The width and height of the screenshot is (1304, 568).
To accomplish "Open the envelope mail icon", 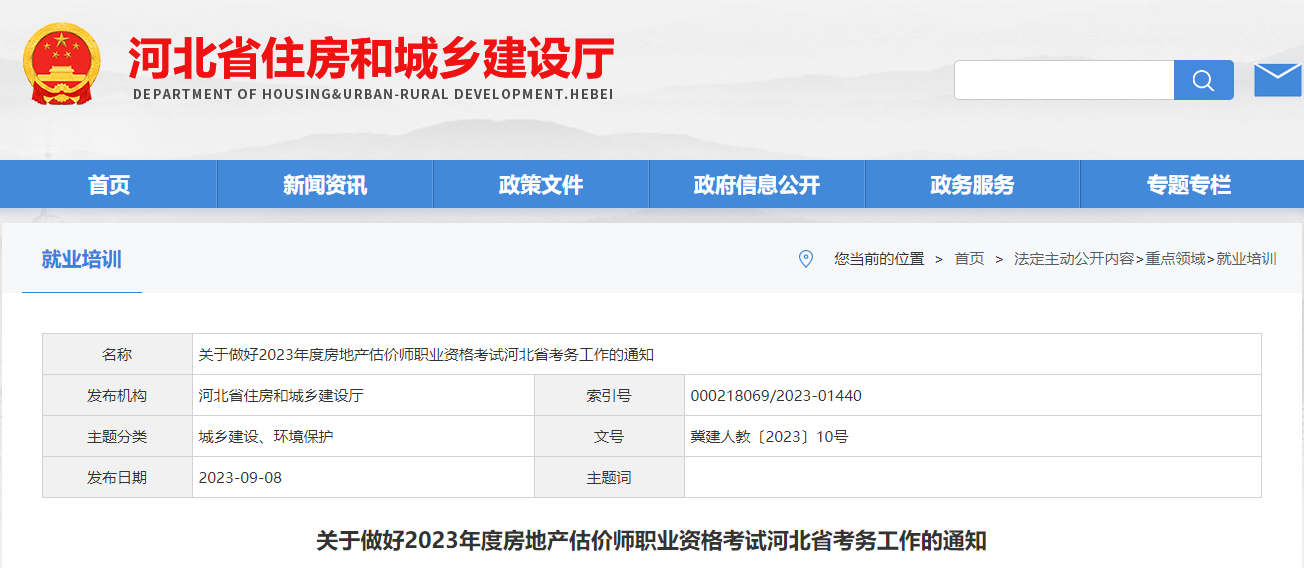I will pyautogui.click(x=1277, y=80).
